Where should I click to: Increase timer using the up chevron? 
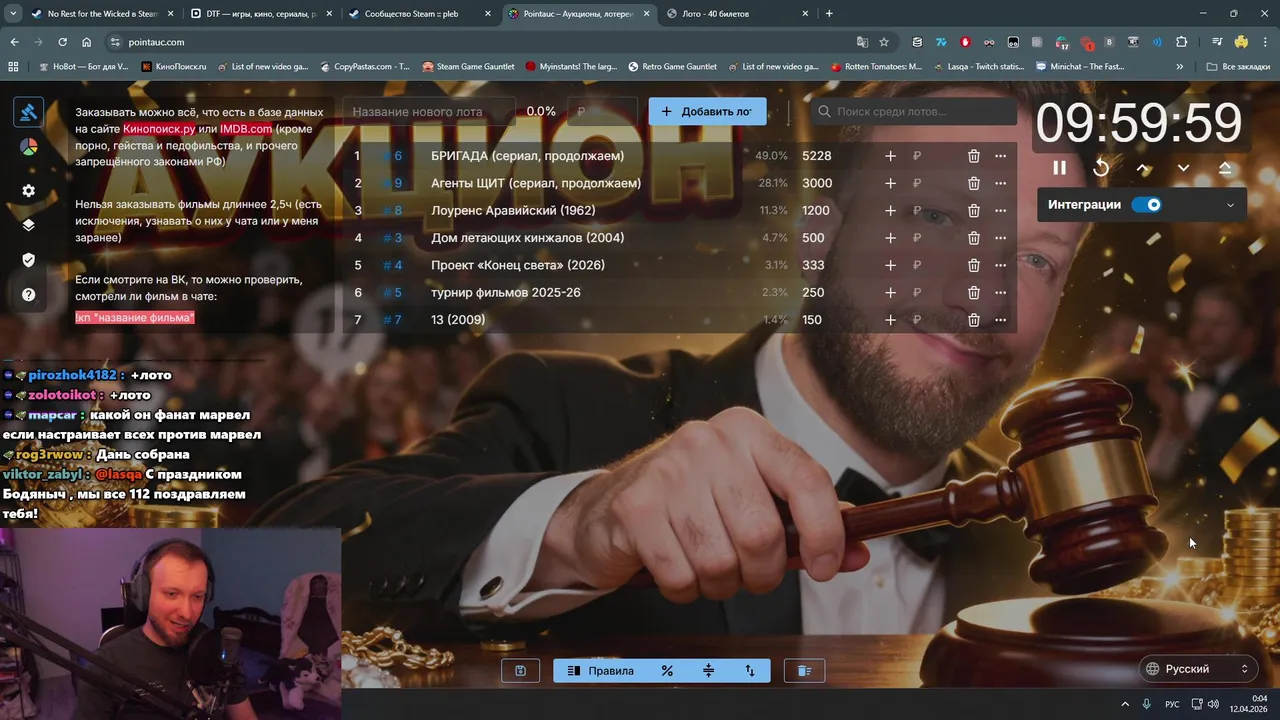click(1143, 168)
